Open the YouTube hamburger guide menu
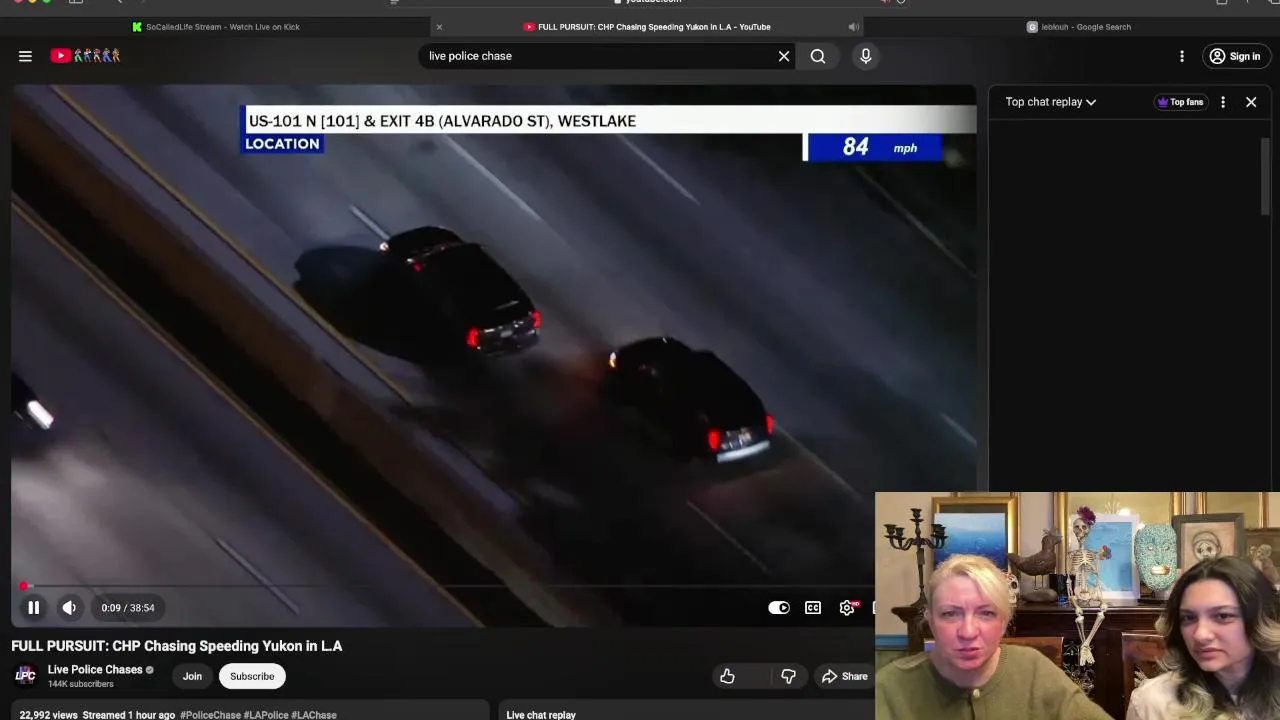Image resolution: width=1280 pixels, height=720 pixels. 25,56
